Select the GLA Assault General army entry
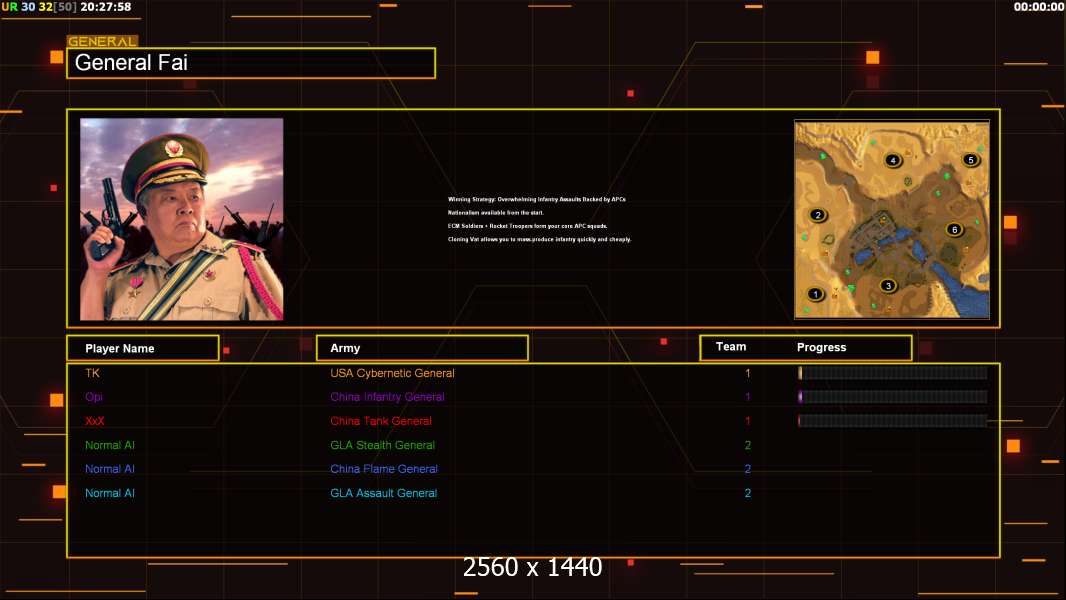 coord(383,493)
